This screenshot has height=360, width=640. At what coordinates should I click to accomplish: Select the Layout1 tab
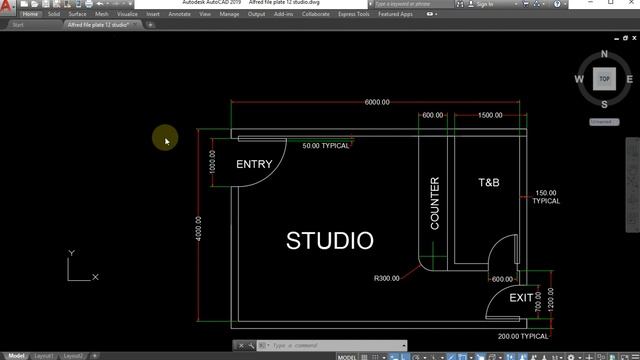coord(44,356)
